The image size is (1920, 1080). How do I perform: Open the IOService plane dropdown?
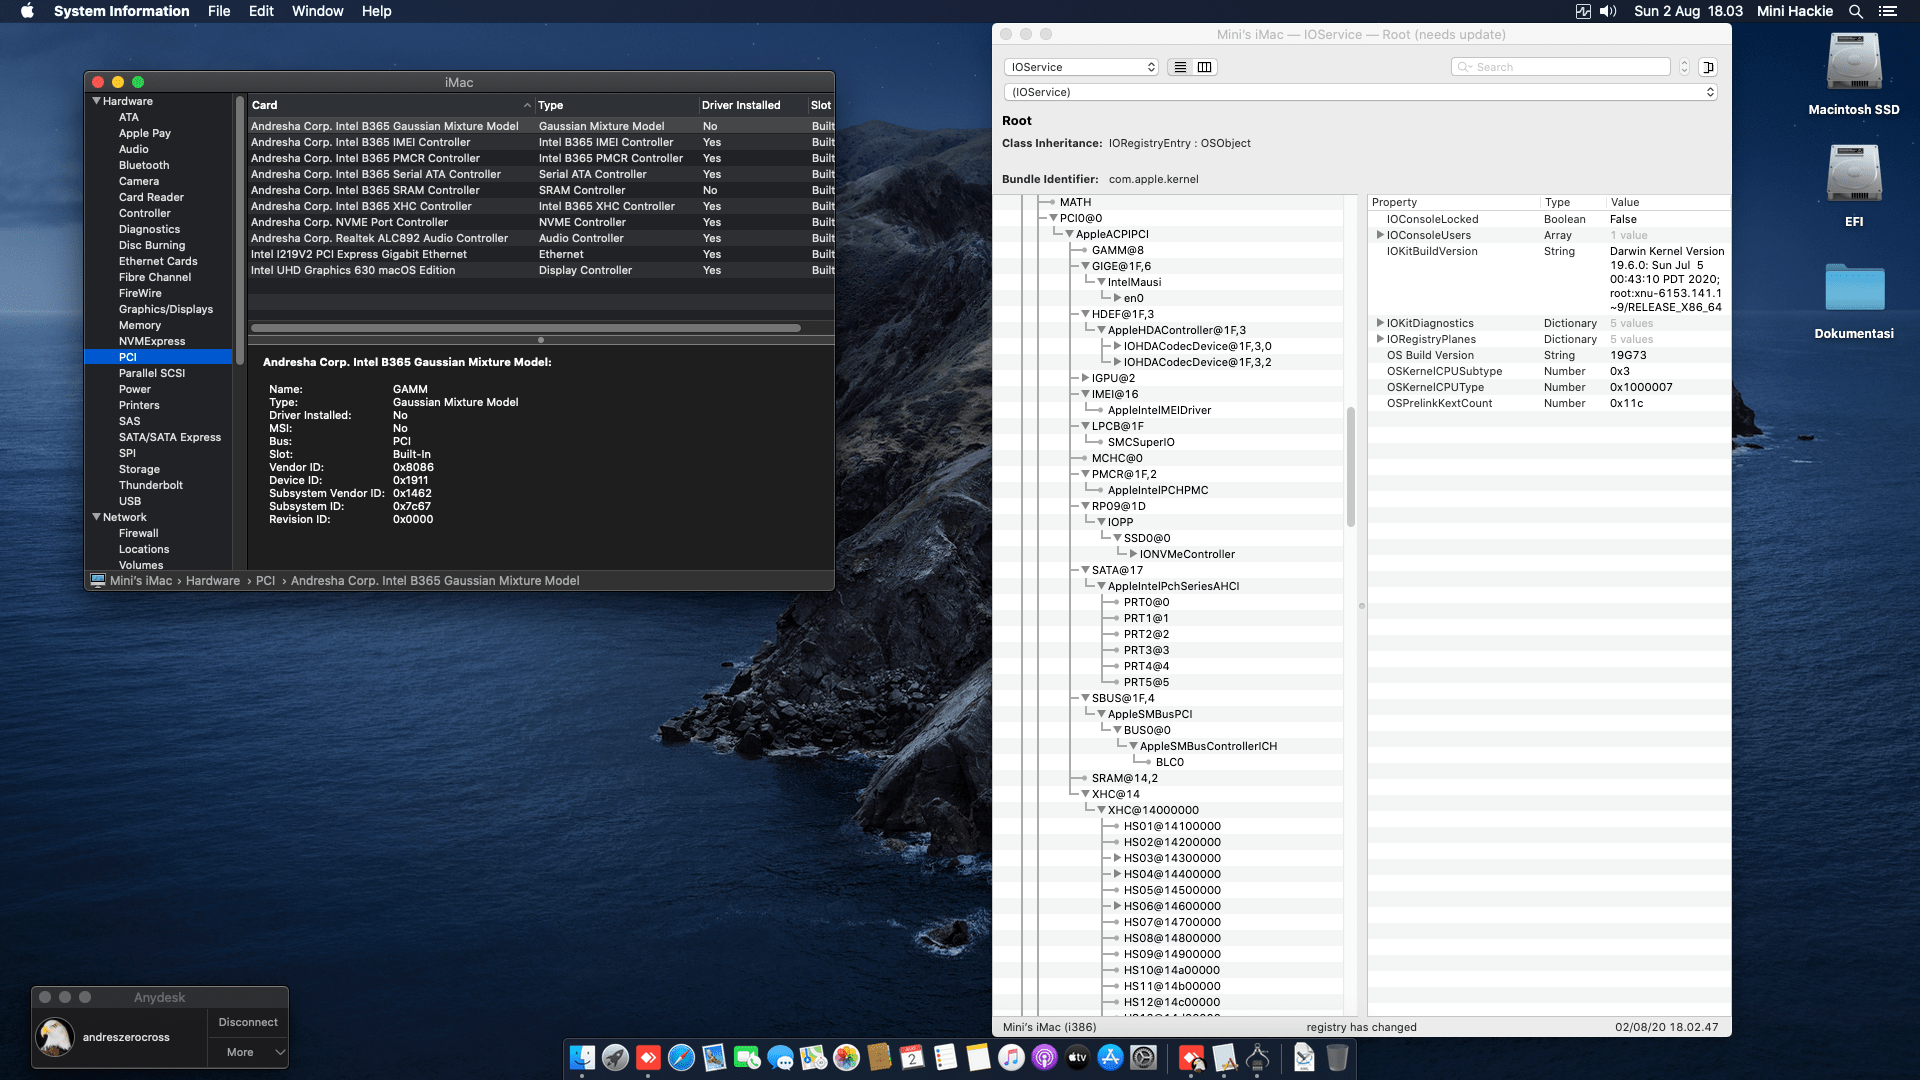[1080, 67]
